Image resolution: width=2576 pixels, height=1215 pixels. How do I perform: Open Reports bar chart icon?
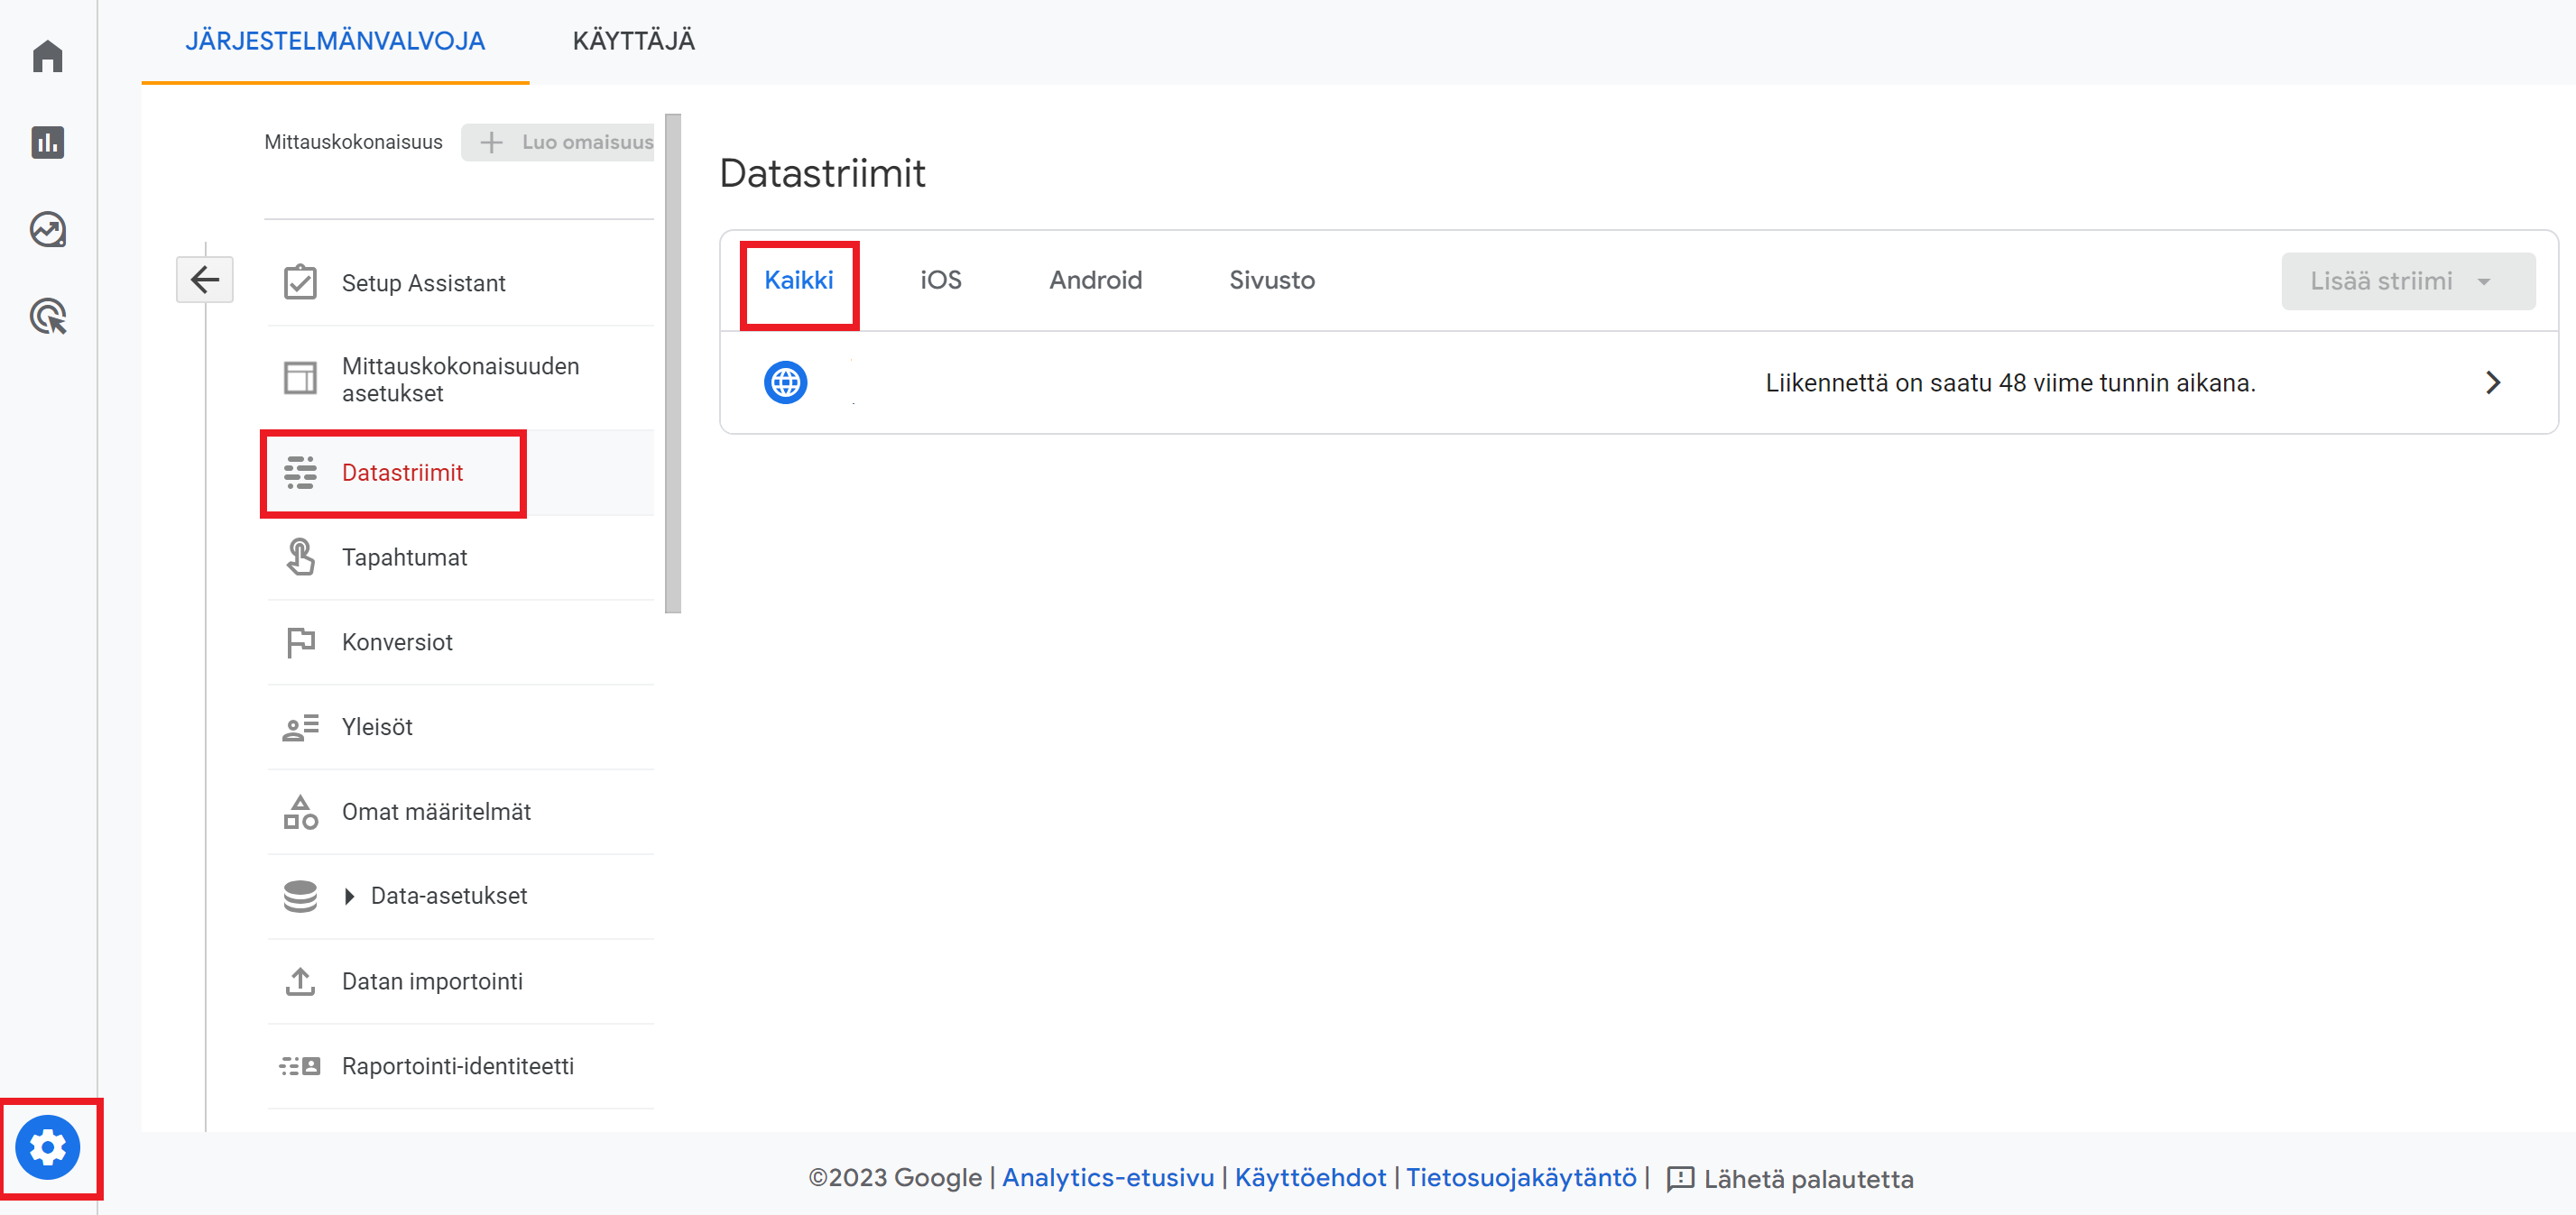tap(47, 143)
